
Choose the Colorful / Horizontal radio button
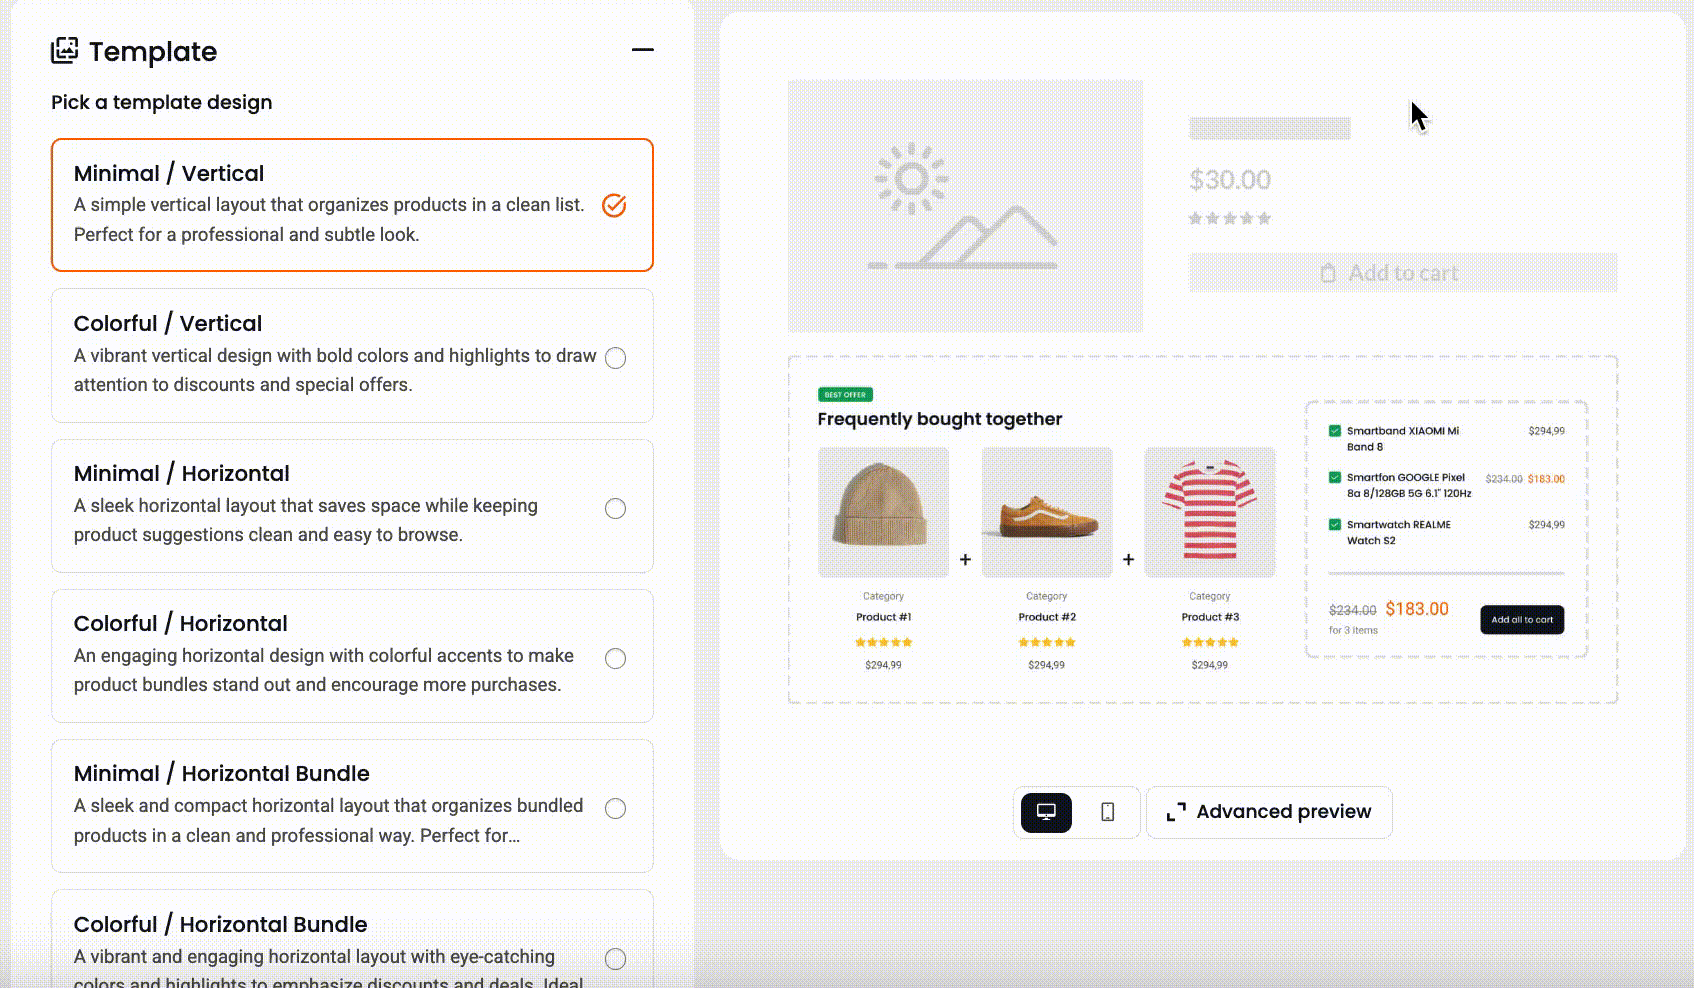616,658
